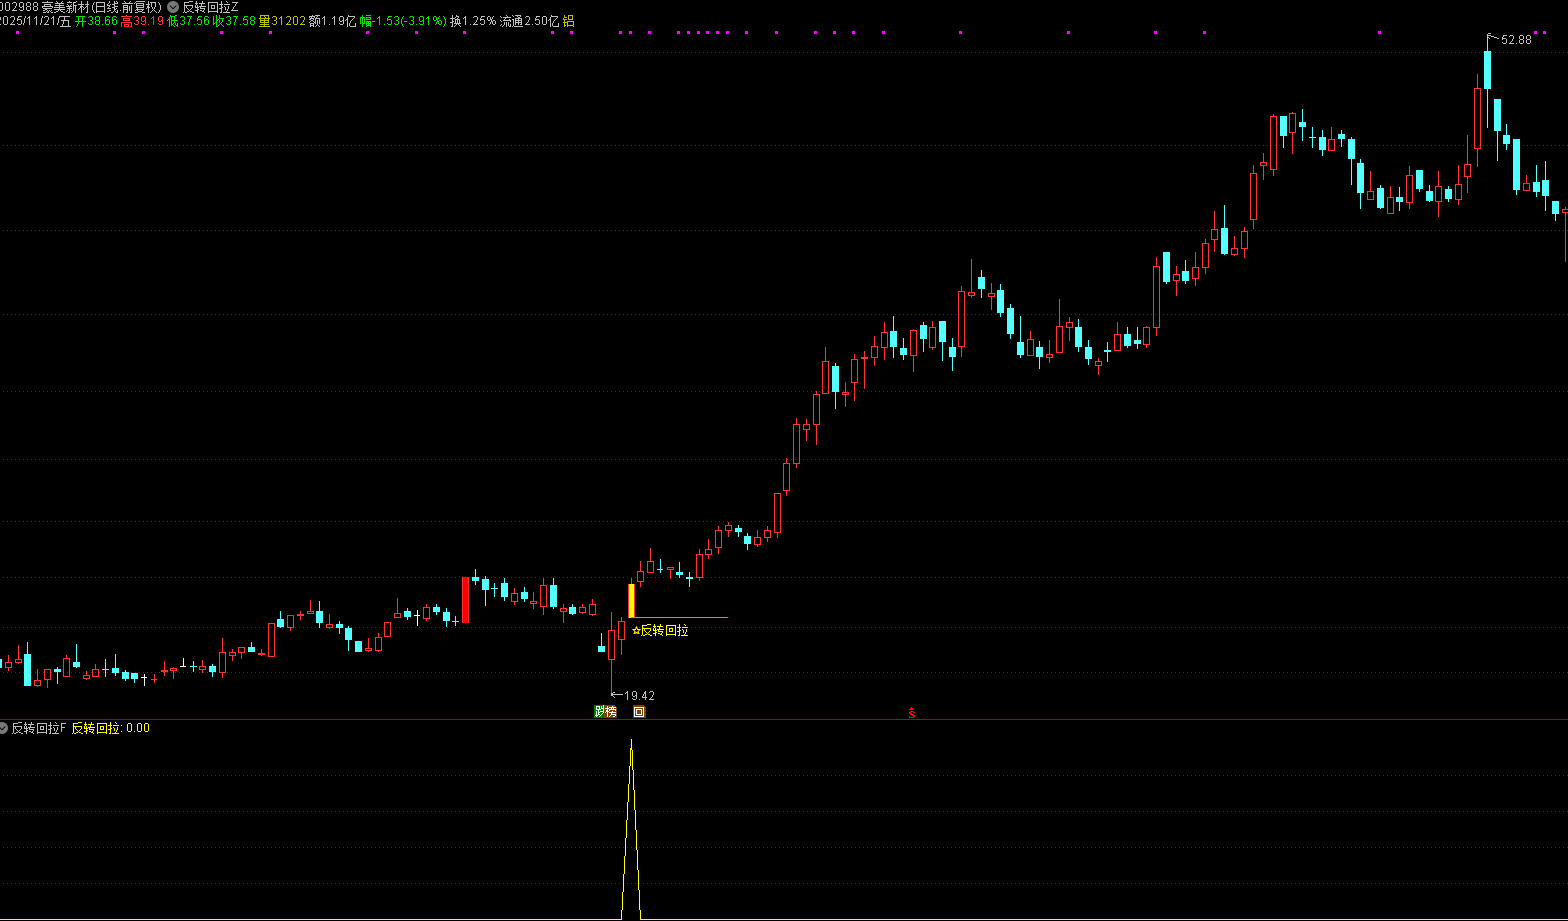This screenshot has width=1568, height=921.
Task: Click the low price 低37.56
Action: pos(189,21)
